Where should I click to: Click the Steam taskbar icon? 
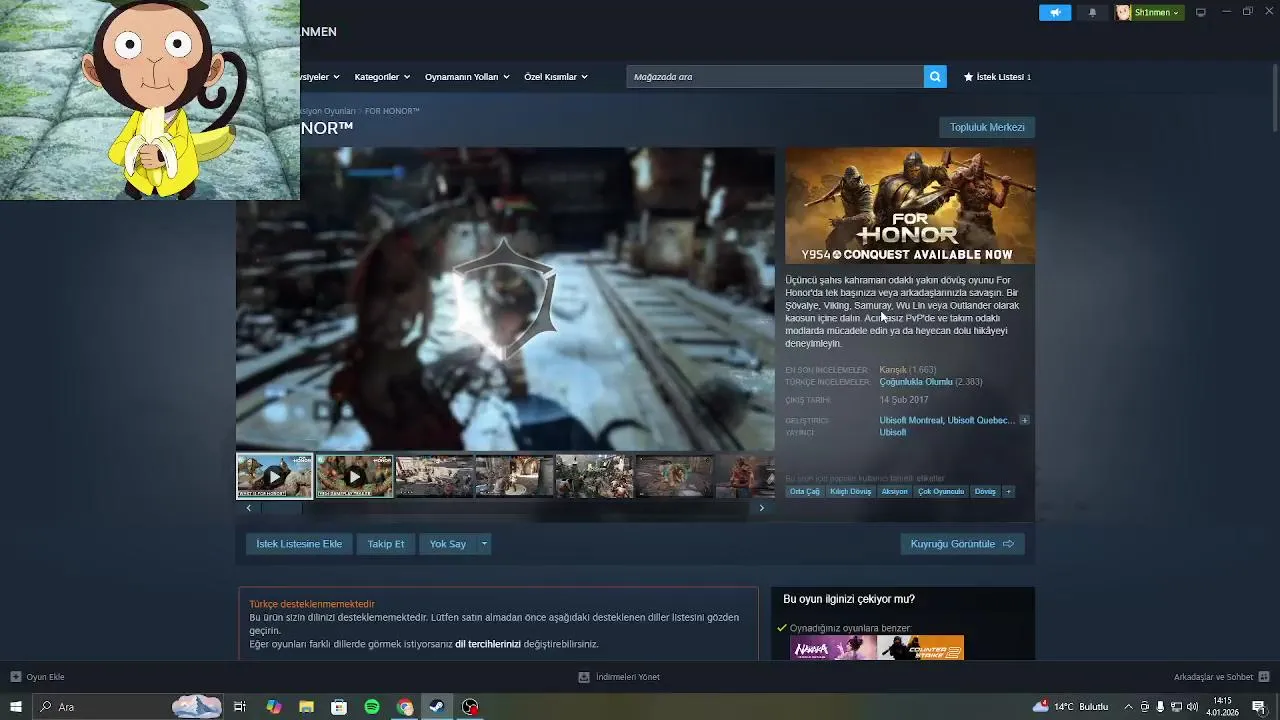point(437,707)
